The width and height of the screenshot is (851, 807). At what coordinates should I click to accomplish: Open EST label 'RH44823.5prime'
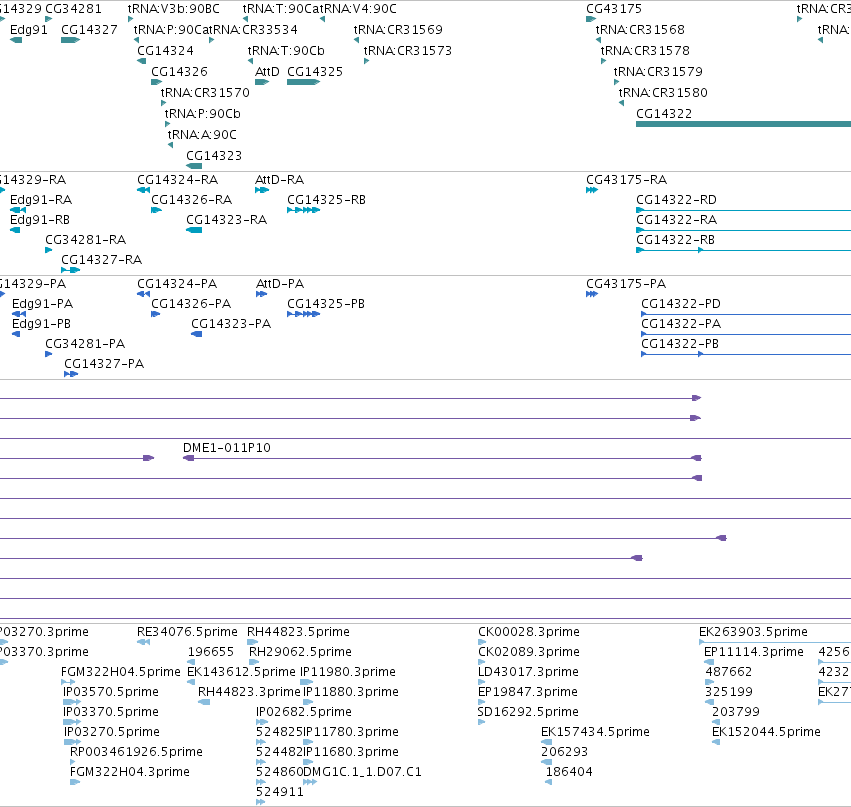pos(299,632)
